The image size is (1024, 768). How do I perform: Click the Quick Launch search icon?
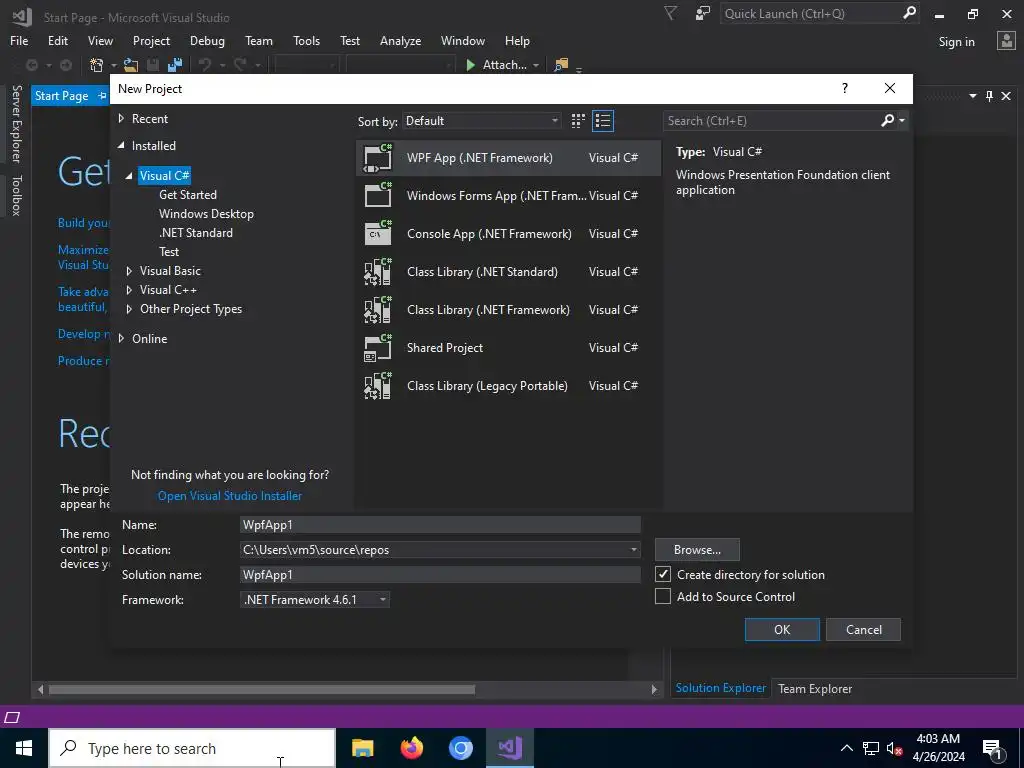909,13
